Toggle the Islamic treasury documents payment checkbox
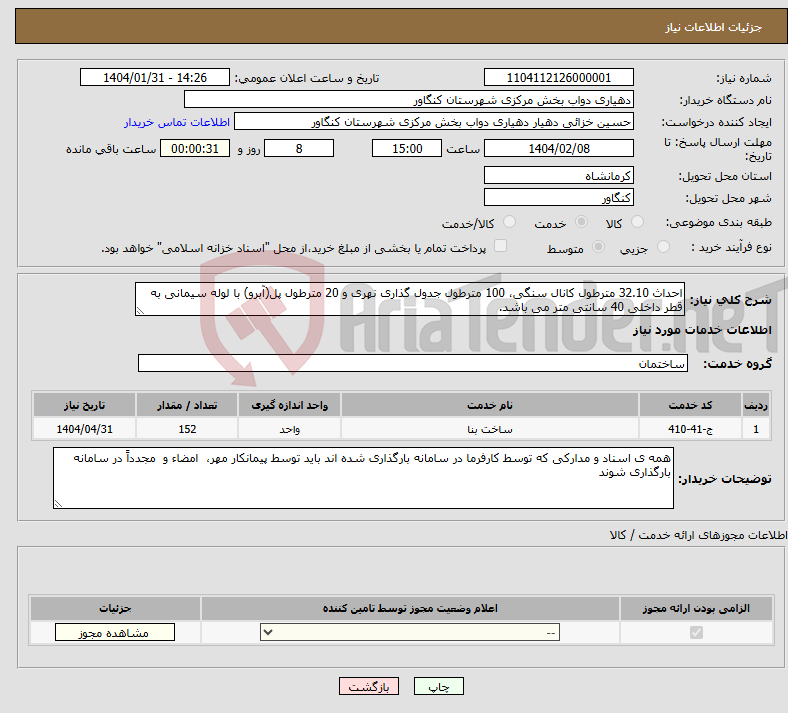Image resolution: width=788 pixels, height=713 pixels. pyautogui.click(x=501, y=246)
